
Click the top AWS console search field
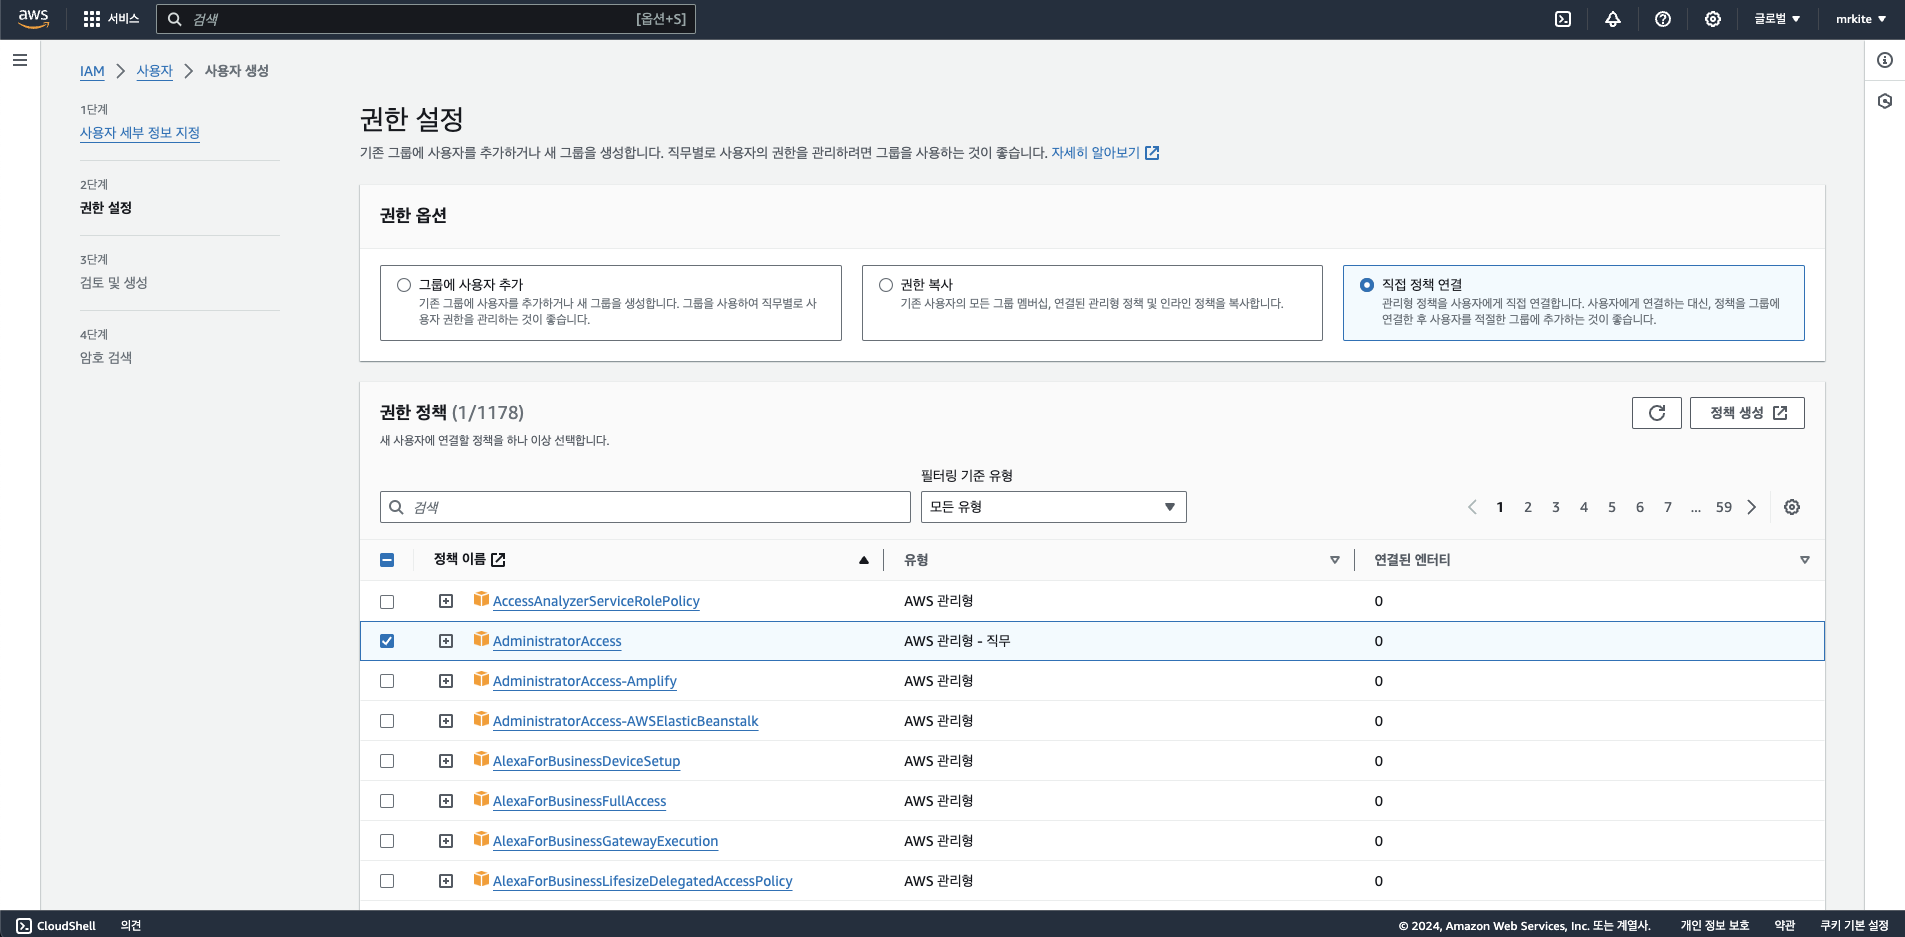click(426, 19)
